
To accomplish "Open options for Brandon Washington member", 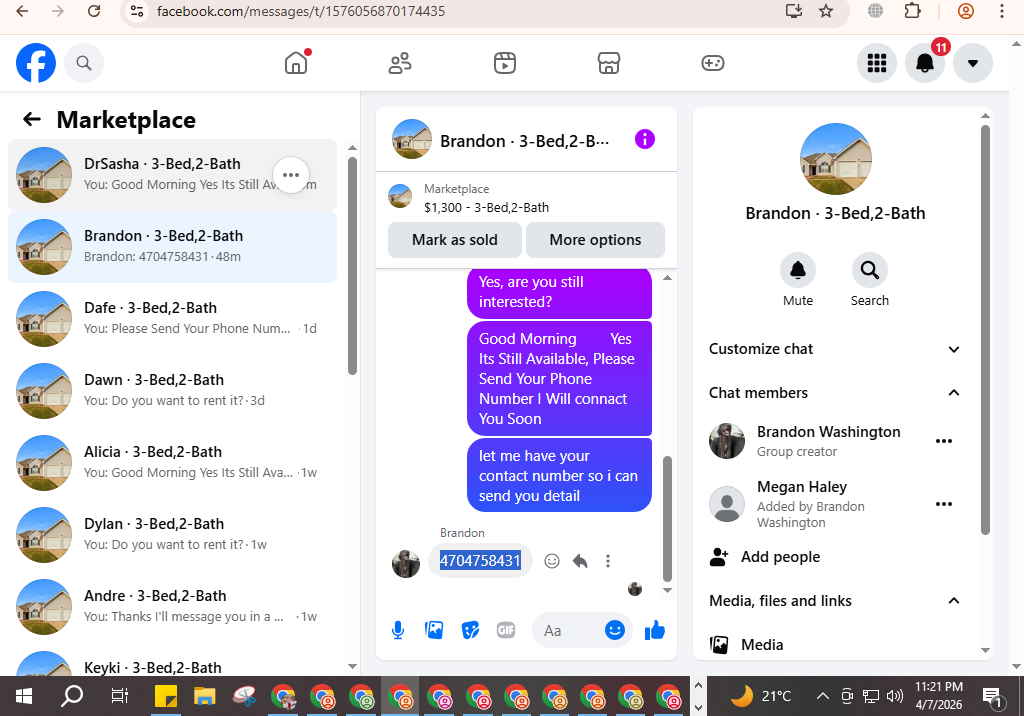I will coord(944,441).
